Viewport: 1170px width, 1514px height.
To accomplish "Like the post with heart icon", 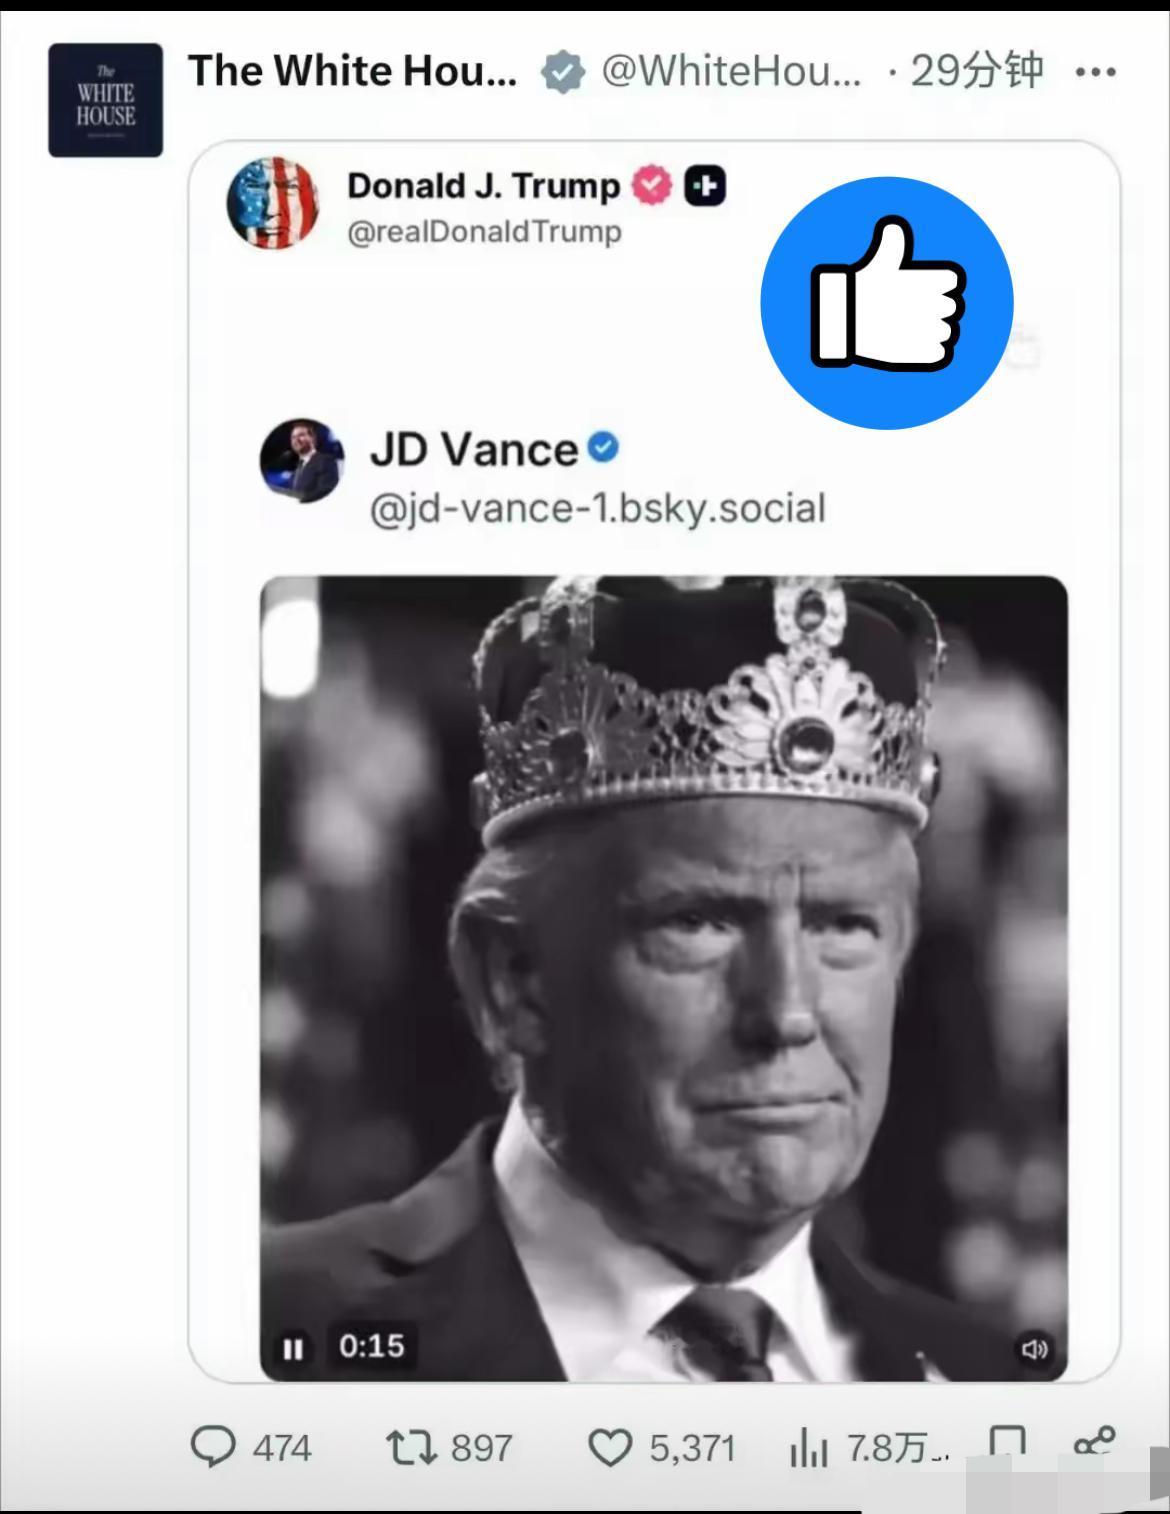I will click(609, 1447).
